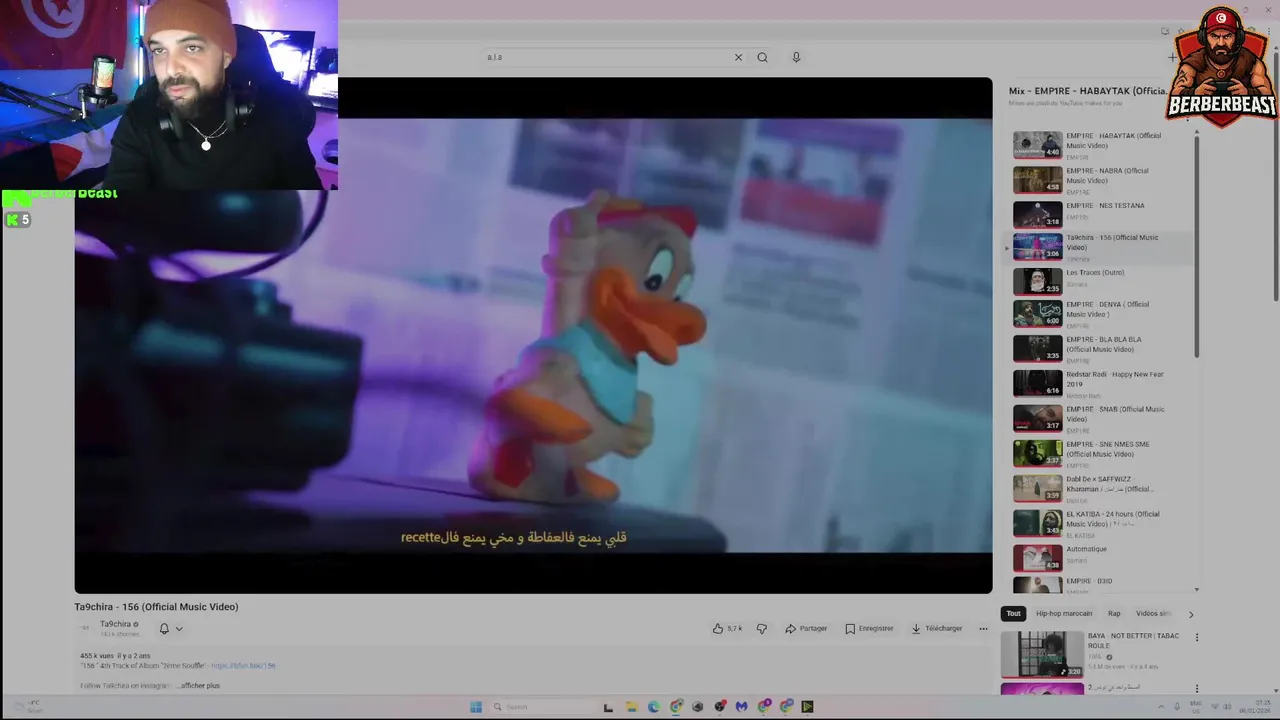Open the Windows Start menu
This screenshot has height=720, width=1280.
pyautogui.click(x=476, y=707)
